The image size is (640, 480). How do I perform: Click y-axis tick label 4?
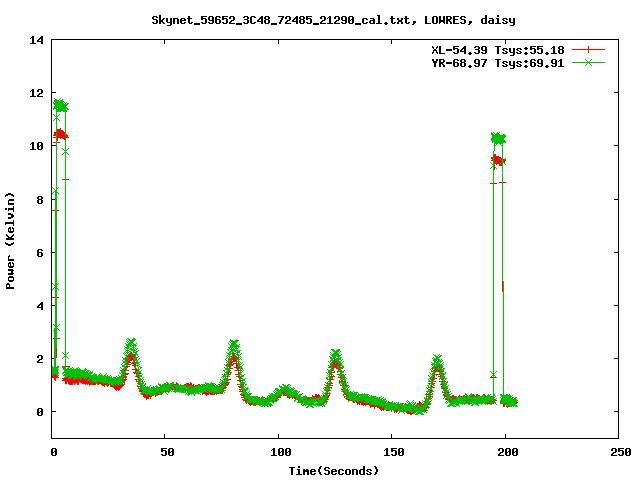pos(40,306)
